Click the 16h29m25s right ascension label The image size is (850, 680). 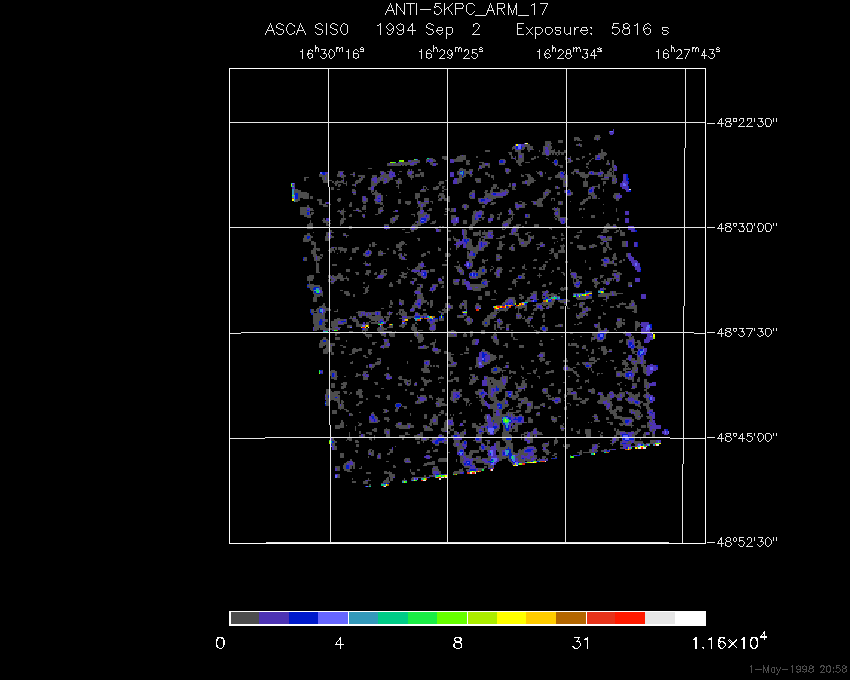click(x=450, y=53)
